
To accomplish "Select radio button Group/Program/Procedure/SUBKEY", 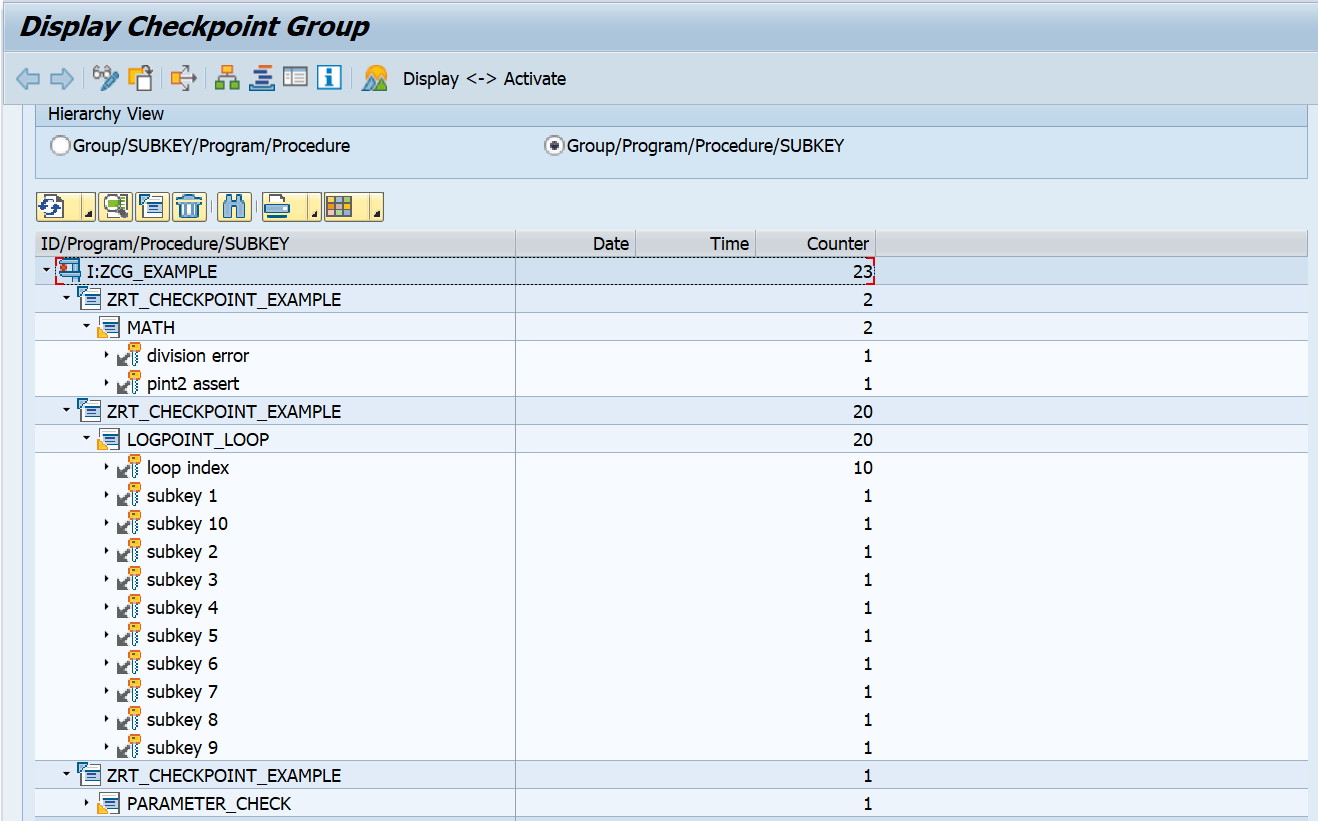I will click(x=553, y=145).
